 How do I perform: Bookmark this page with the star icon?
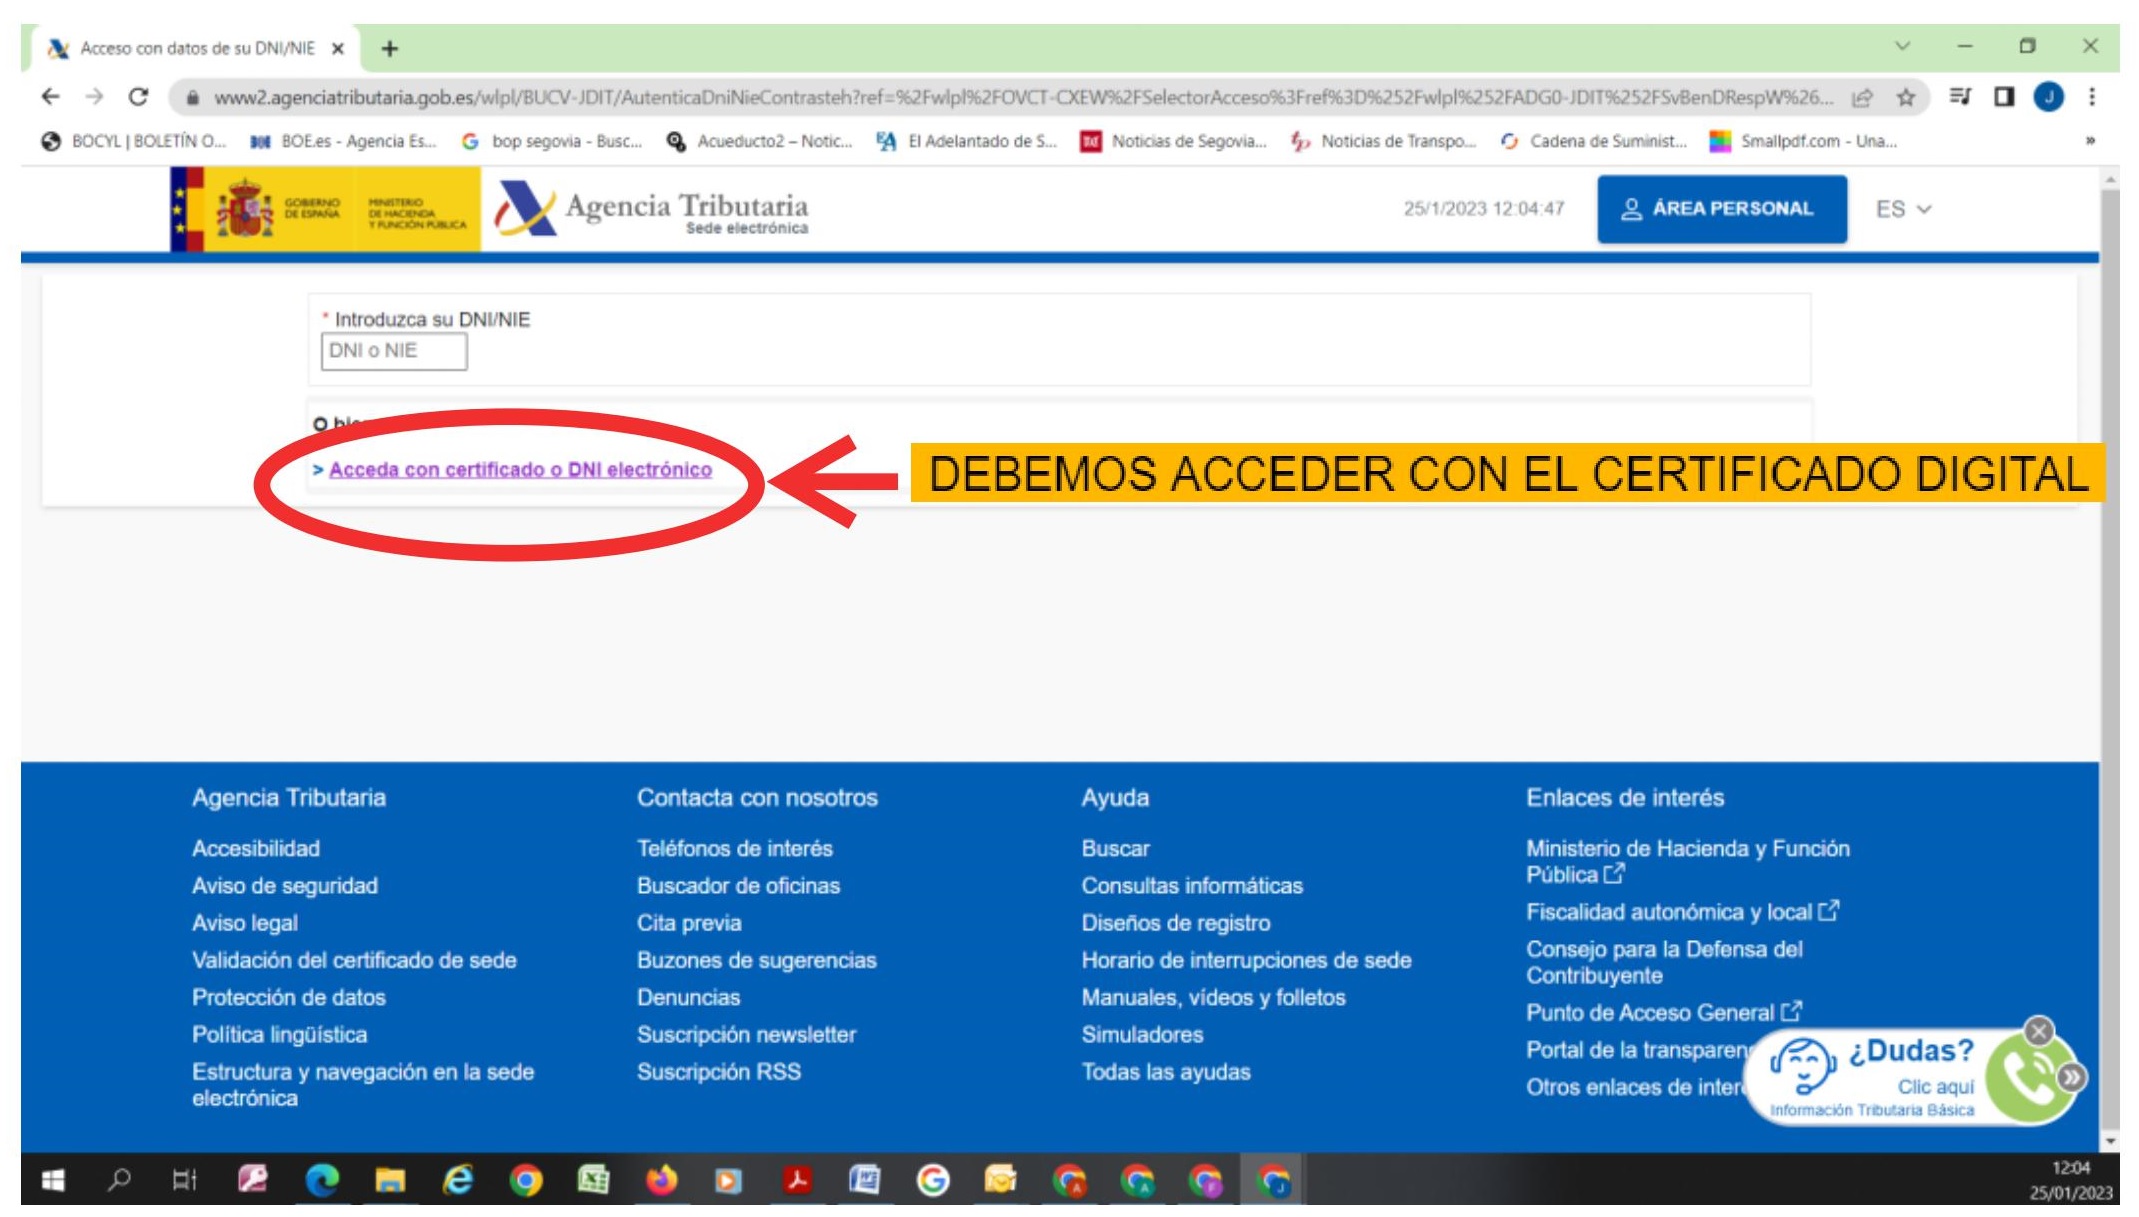[1905, 97]
